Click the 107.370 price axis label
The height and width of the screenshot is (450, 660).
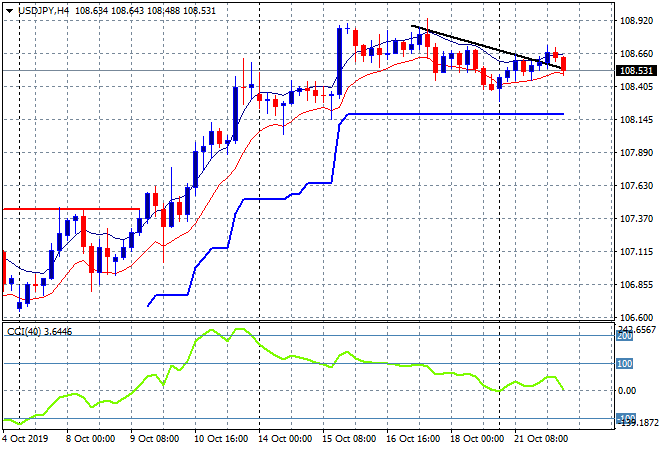point(636,218)
